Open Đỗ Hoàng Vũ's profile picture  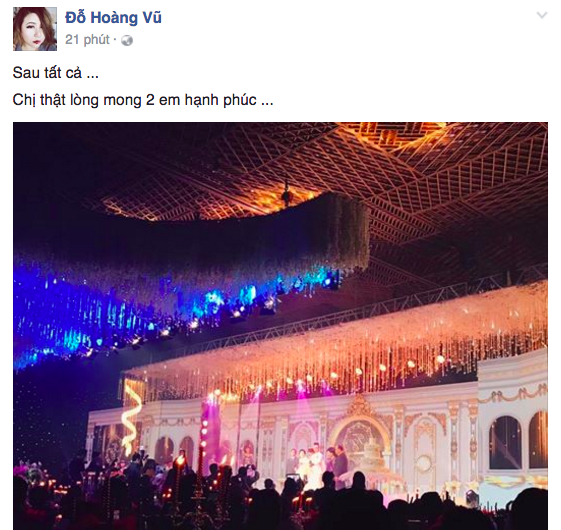point(35,29)
